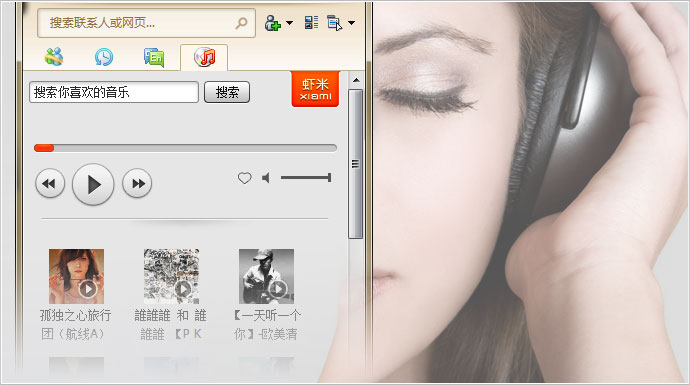Open the 孤独之心旅行团 title link
The width and height of the screenshot is (690, 385).
pos(75,325)
